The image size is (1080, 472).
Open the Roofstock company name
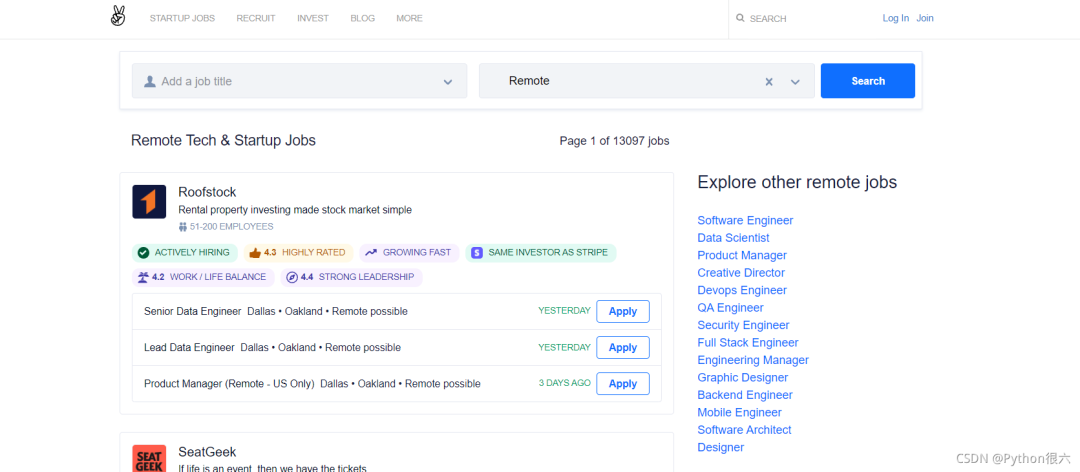207,192
